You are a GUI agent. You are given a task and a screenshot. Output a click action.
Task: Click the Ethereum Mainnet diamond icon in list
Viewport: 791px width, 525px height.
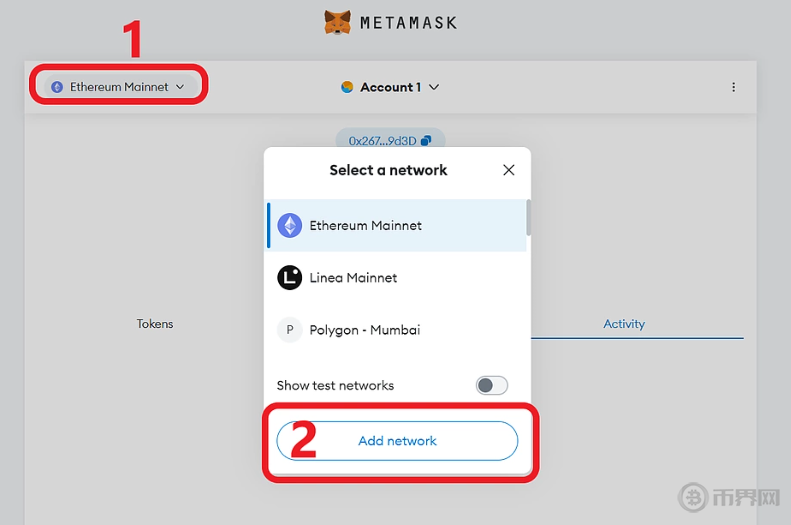(x=289, y=225)
